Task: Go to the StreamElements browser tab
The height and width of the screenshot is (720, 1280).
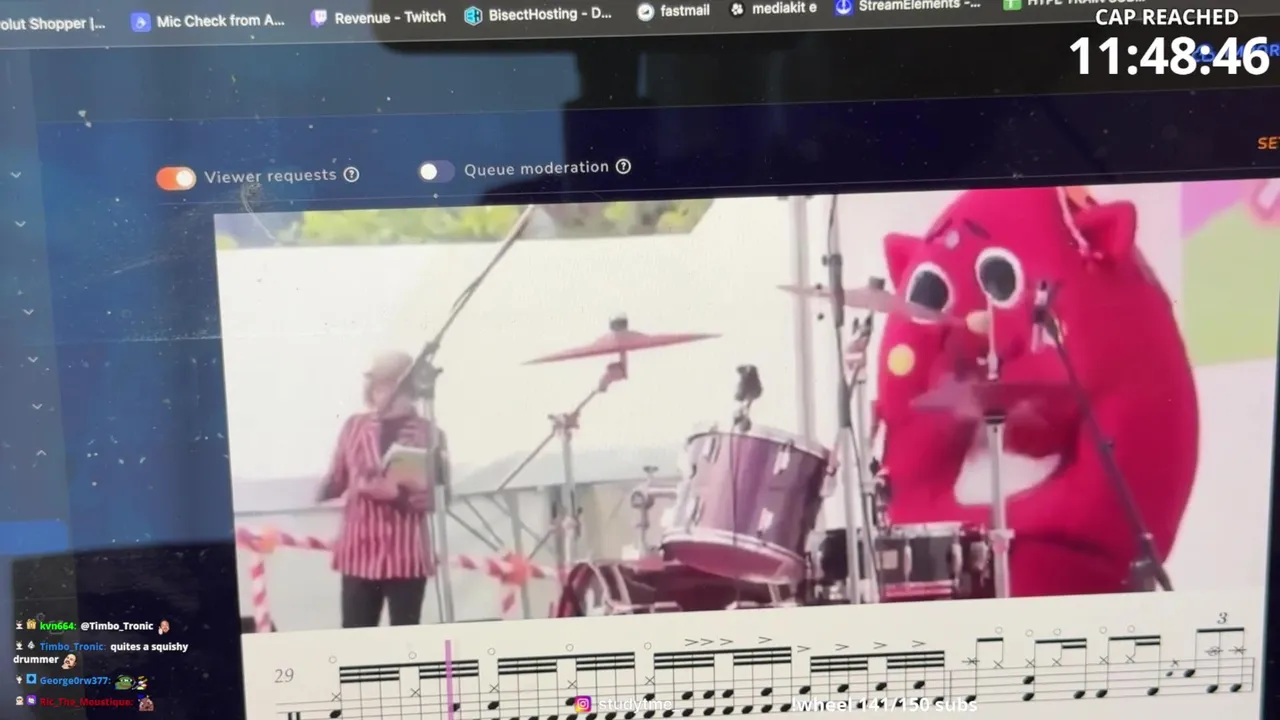Action: pos(910,6)
